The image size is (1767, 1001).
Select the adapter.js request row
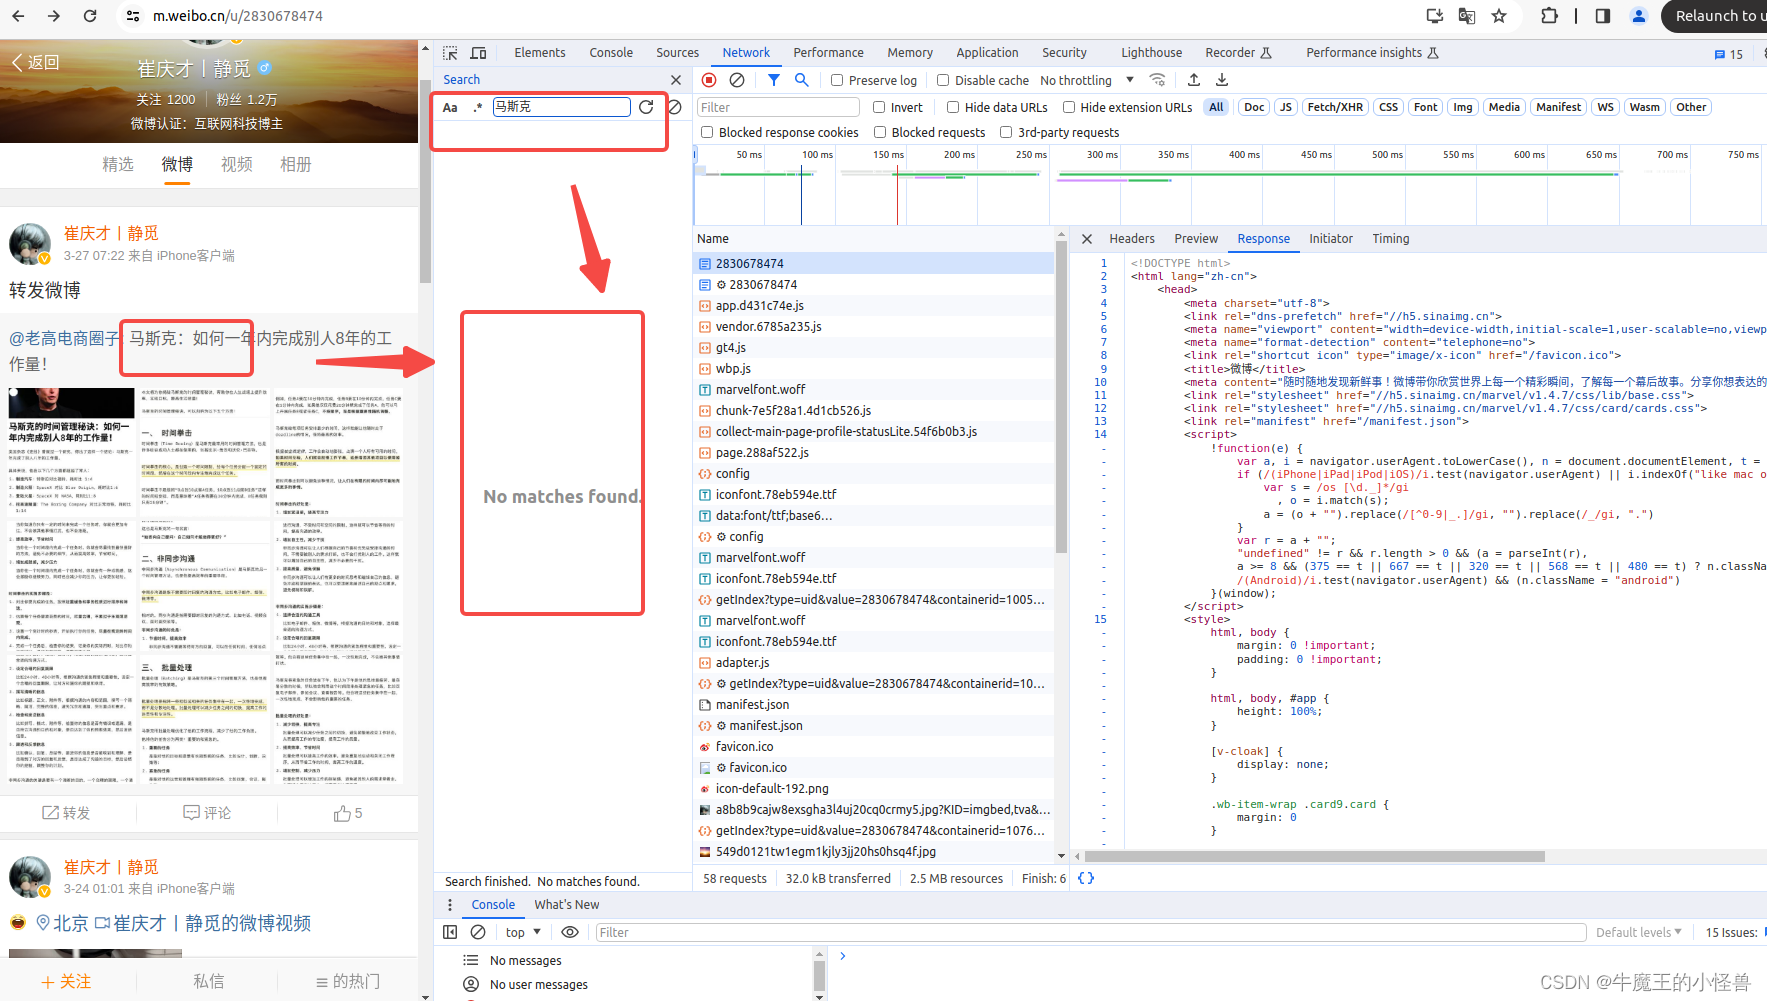click(874, 663)
